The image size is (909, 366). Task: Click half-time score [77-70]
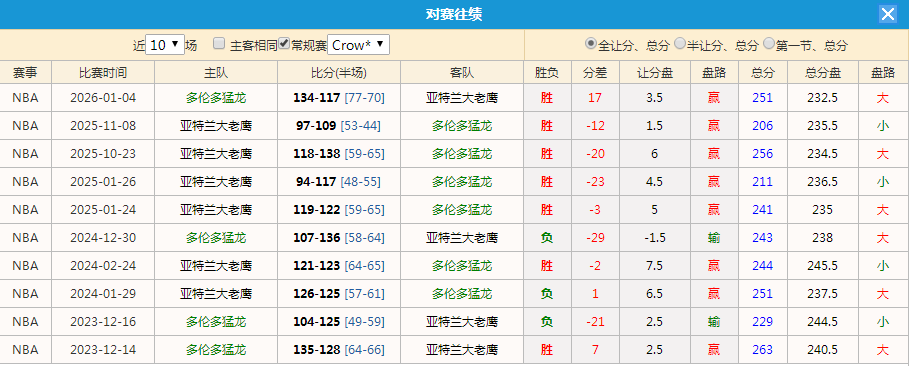pos(365,97)
